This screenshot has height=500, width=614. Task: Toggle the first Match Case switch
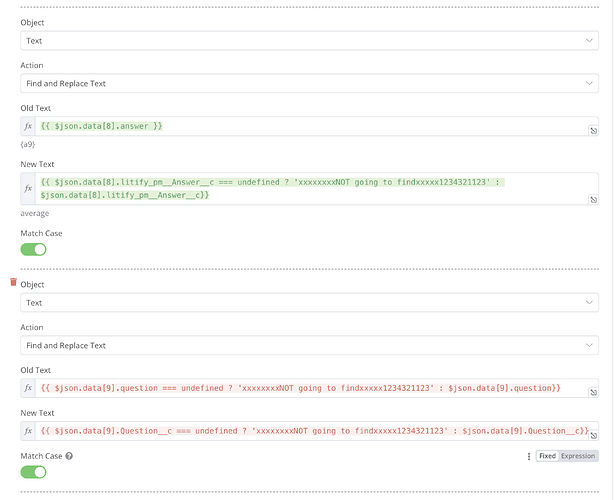[x=34, y=249]
